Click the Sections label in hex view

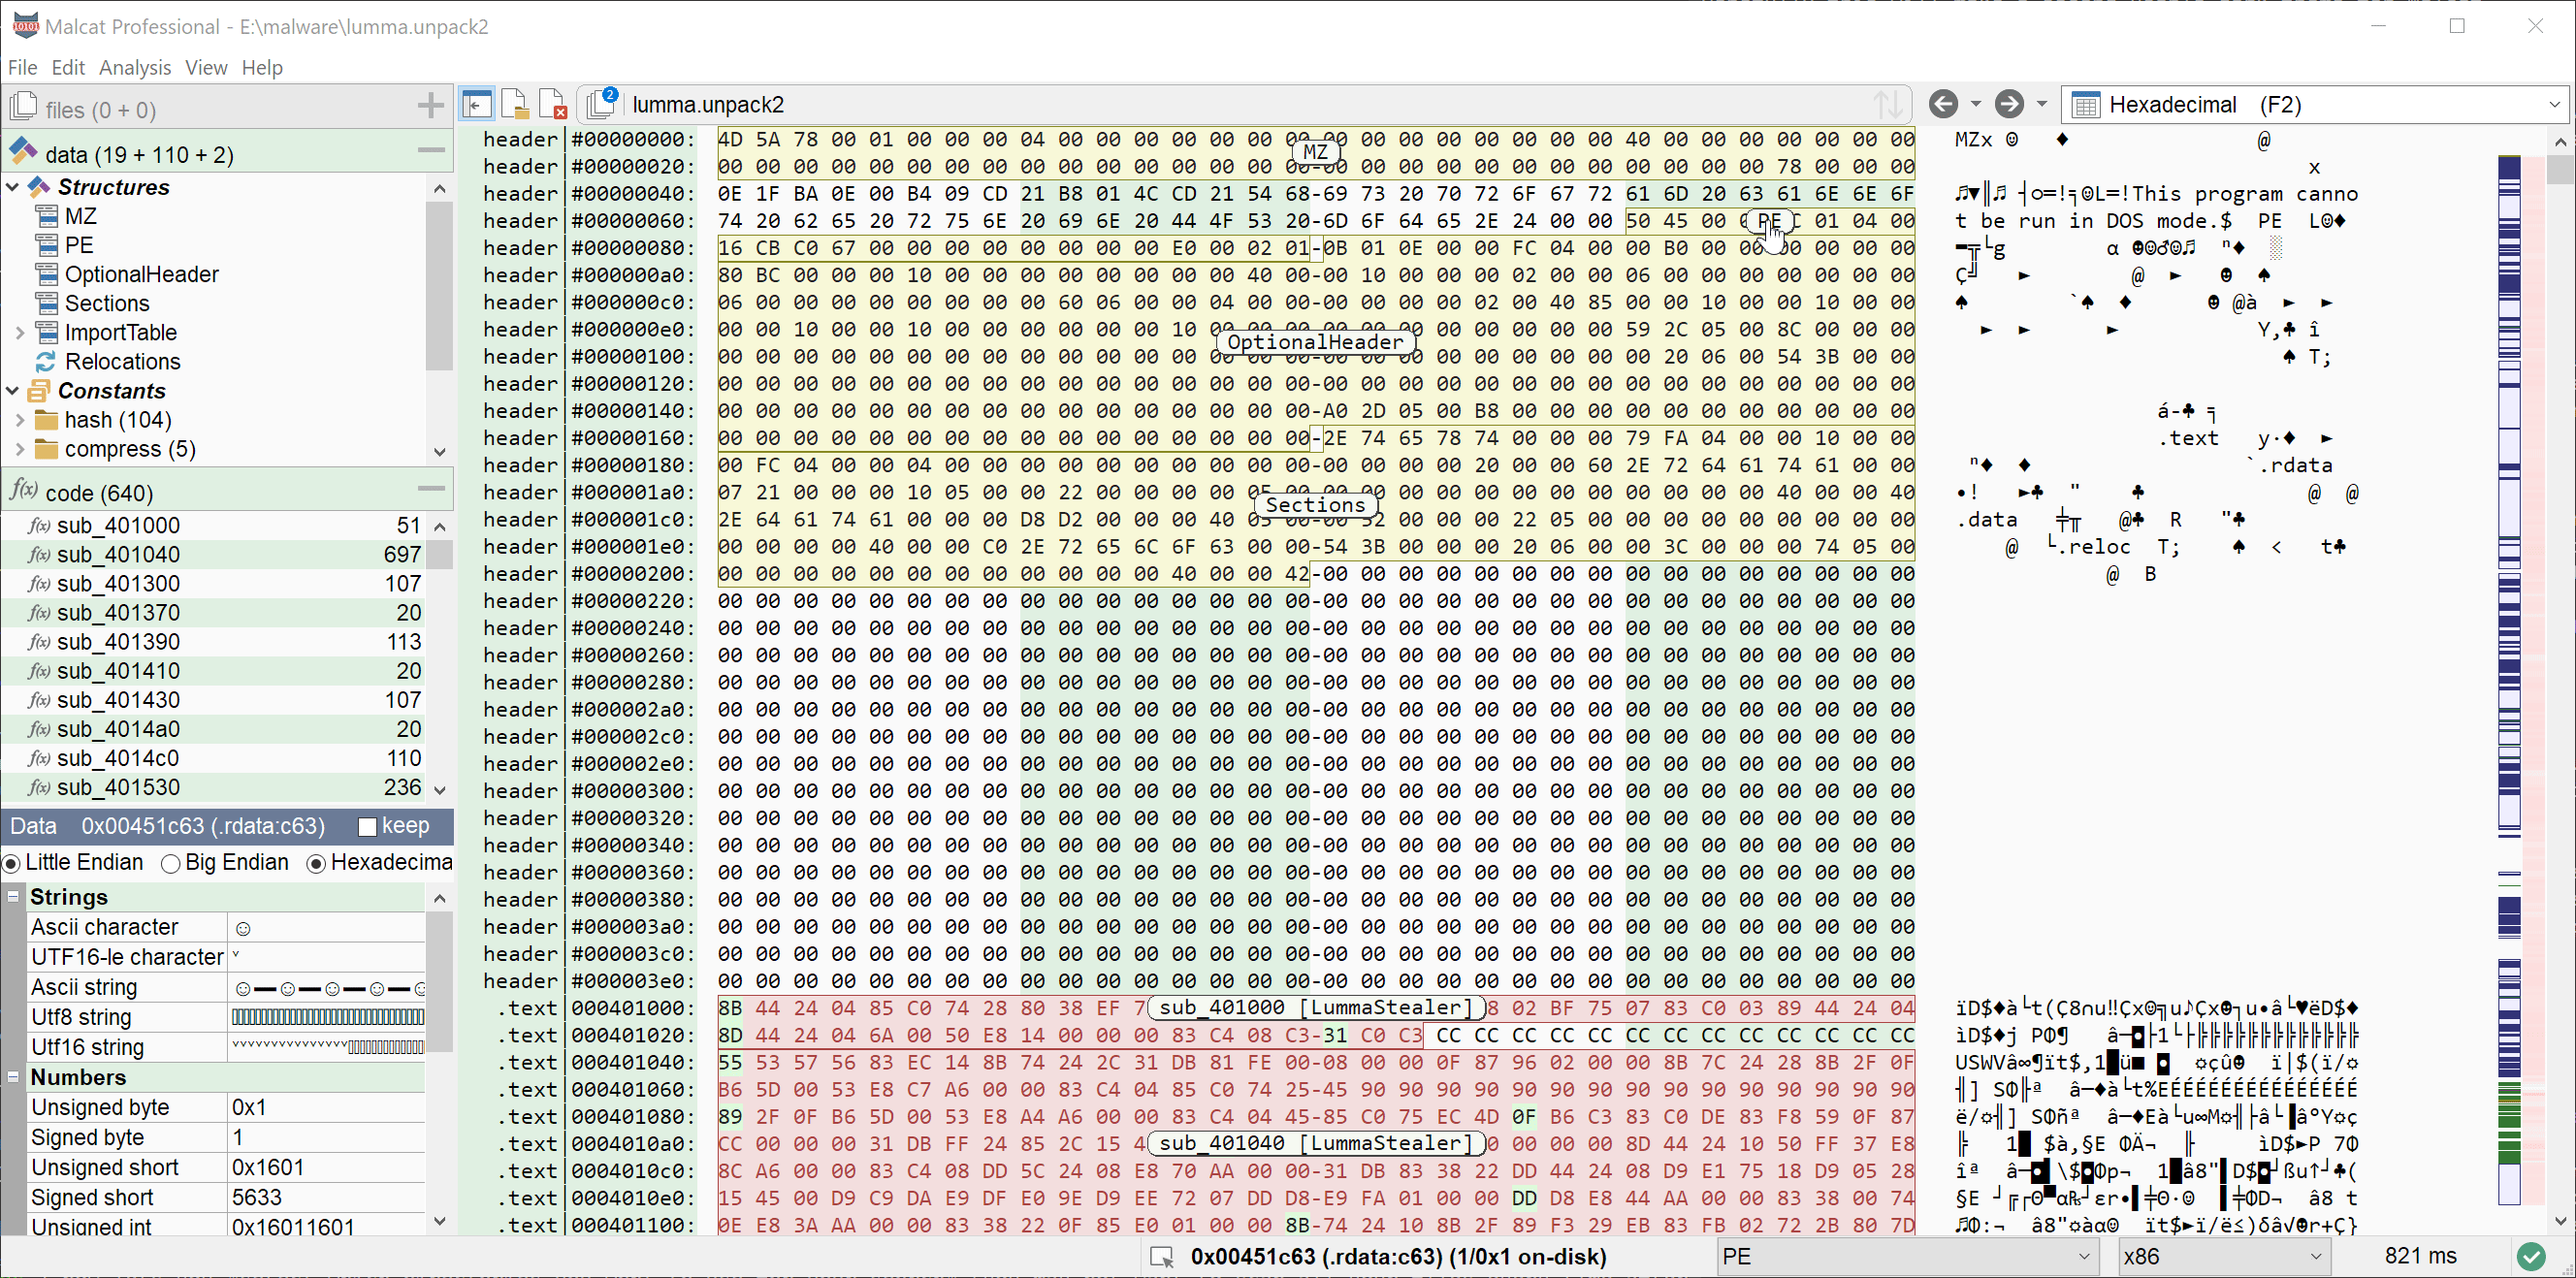tap(1315, 505)
